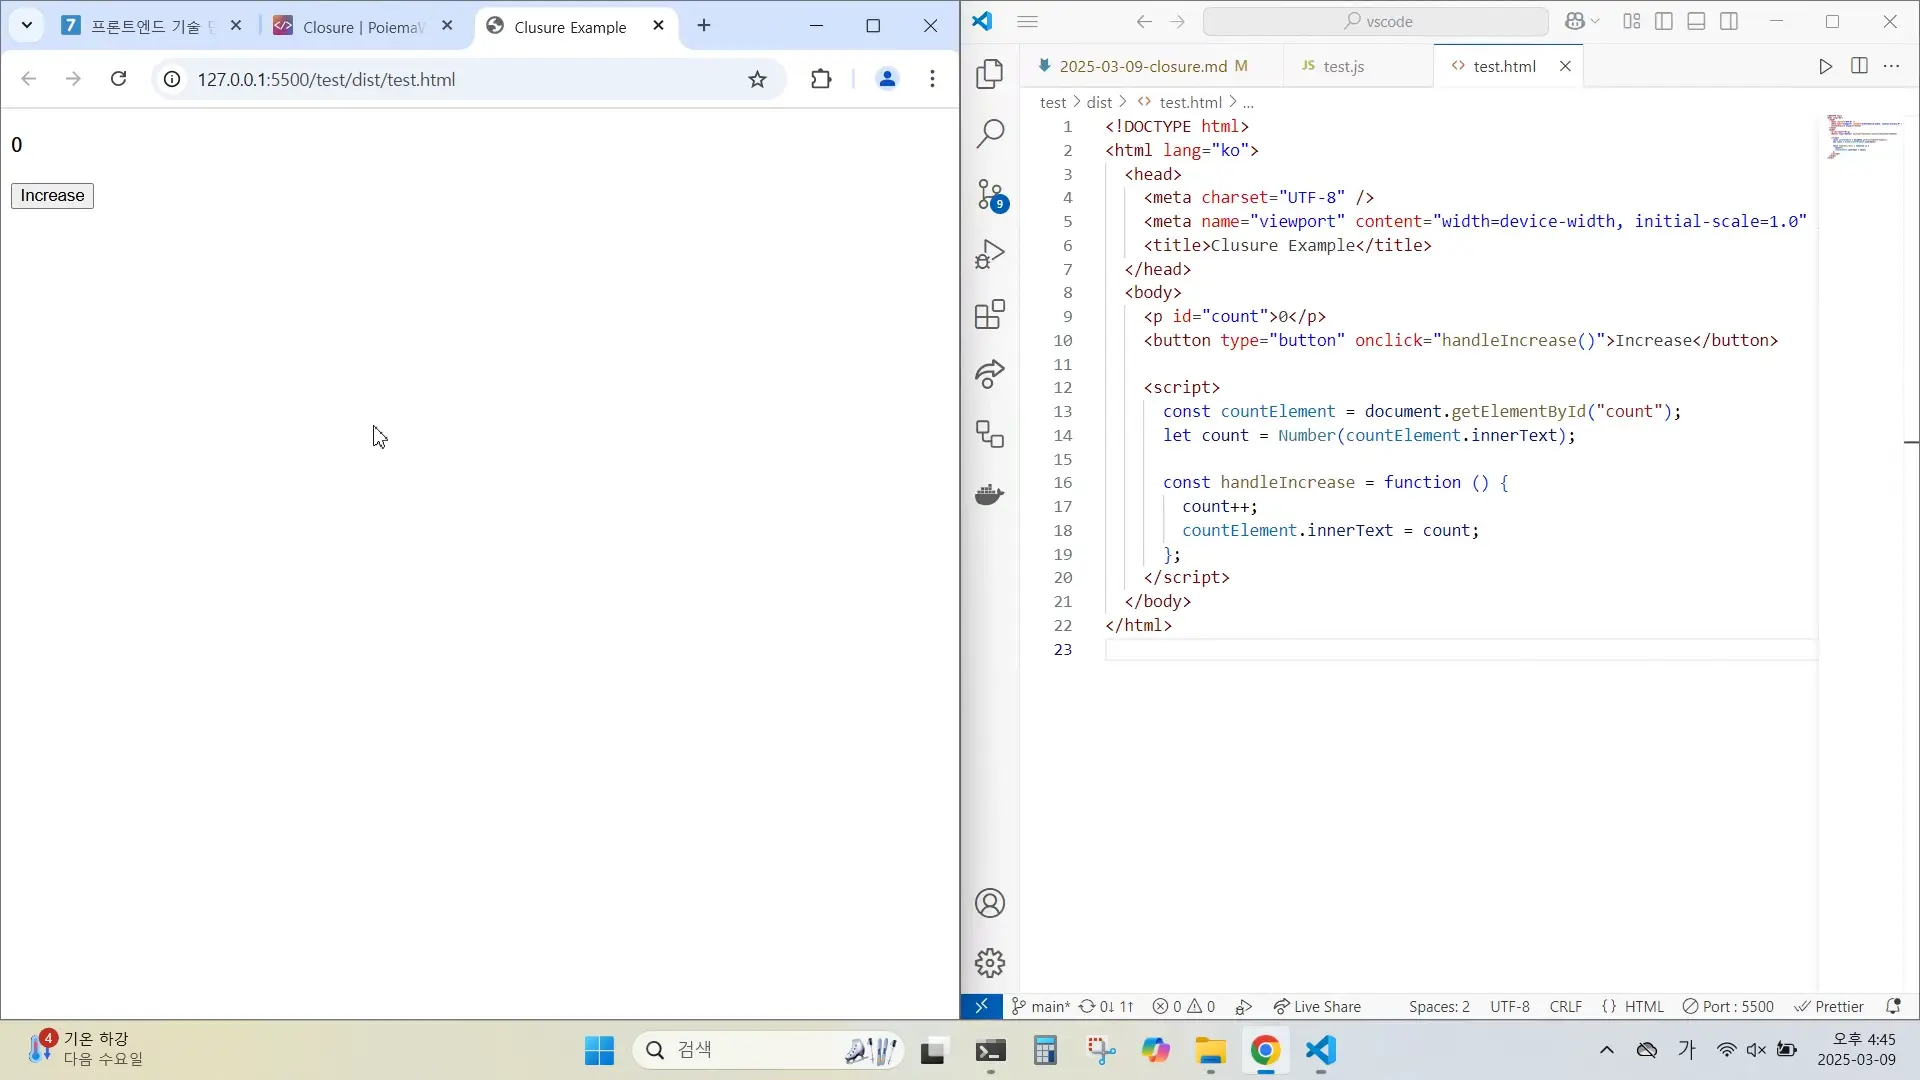1920x1080 pixels.
Task: Open the VS Code Explorer panel
Action: point(989,73)
